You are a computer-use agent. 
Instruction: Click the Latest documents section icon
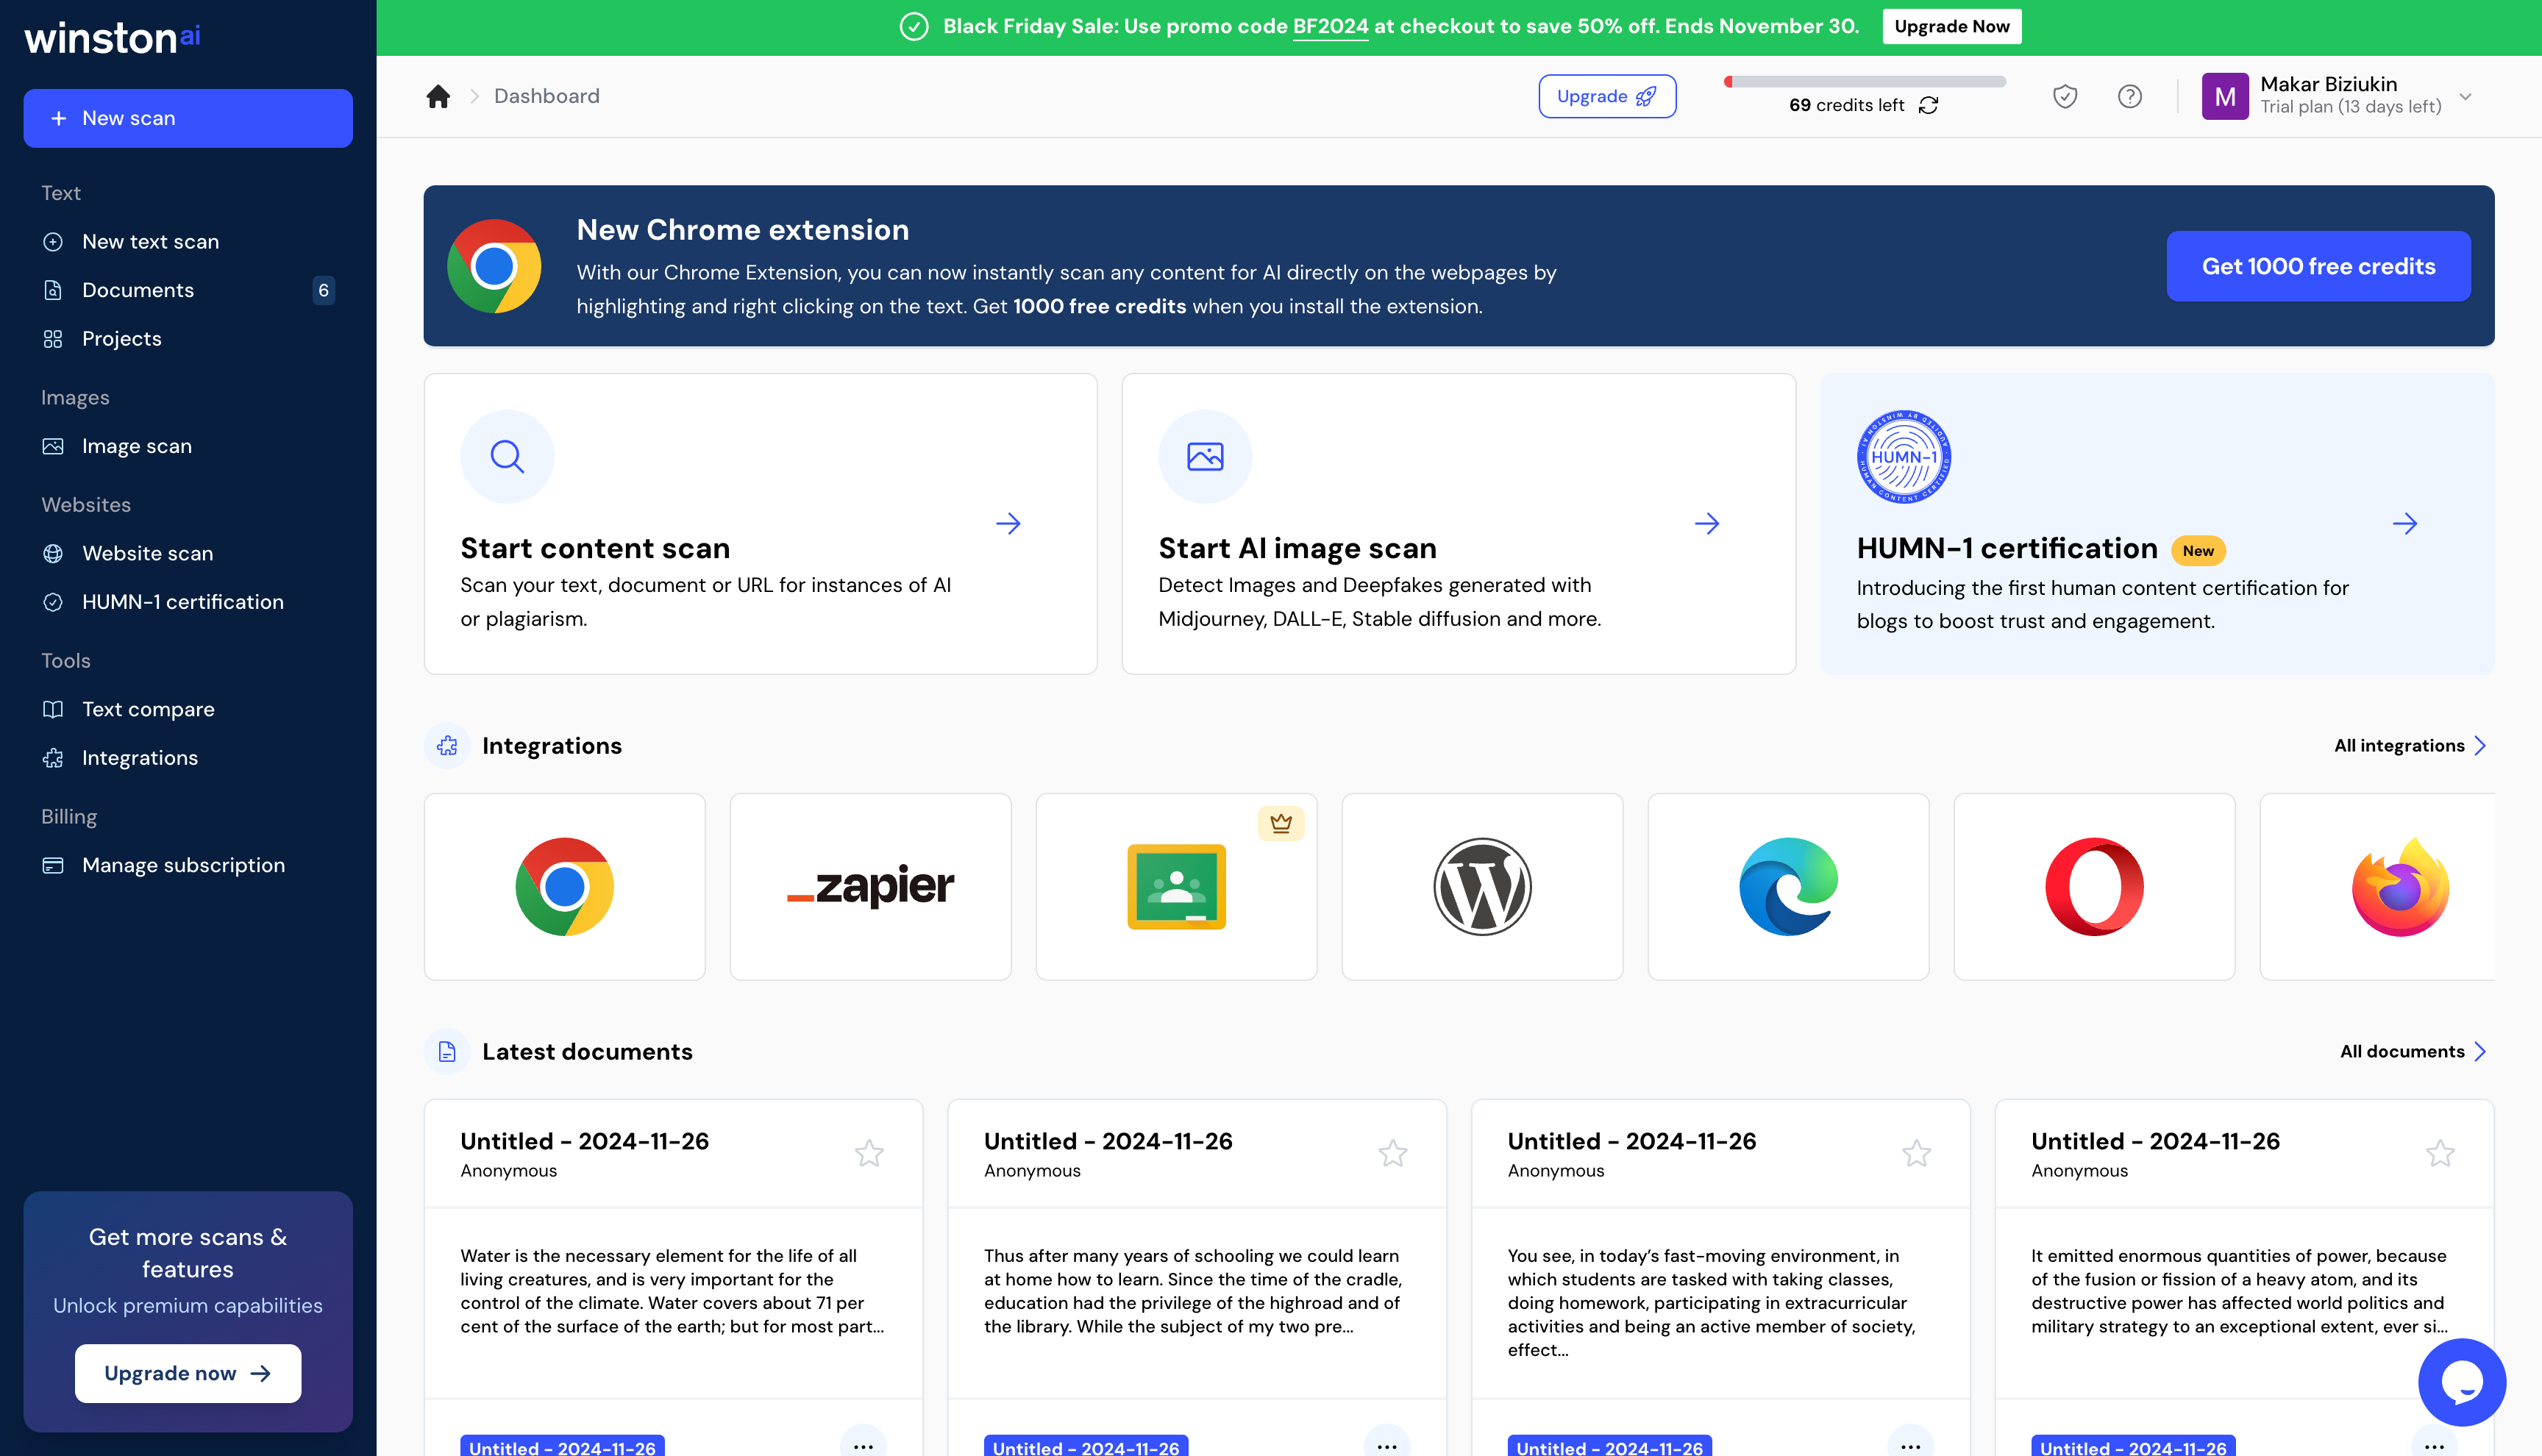[447, 1052]
